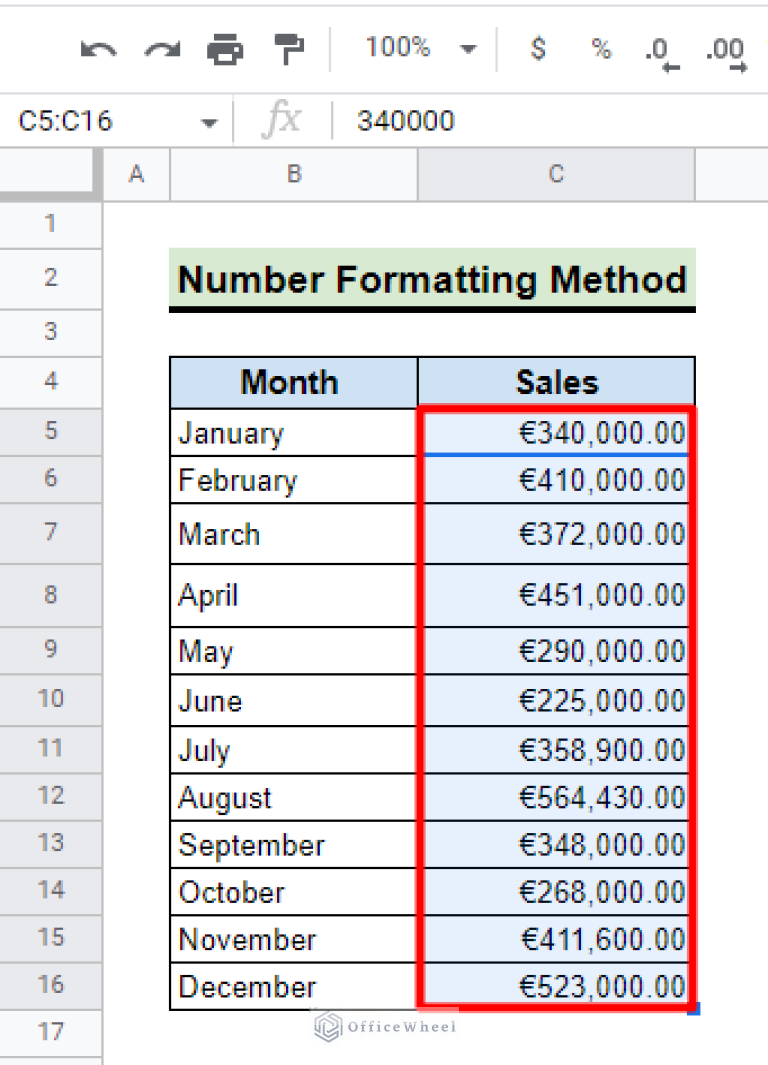
Task: Click the fx formula symbol
Action: [283, 119]
